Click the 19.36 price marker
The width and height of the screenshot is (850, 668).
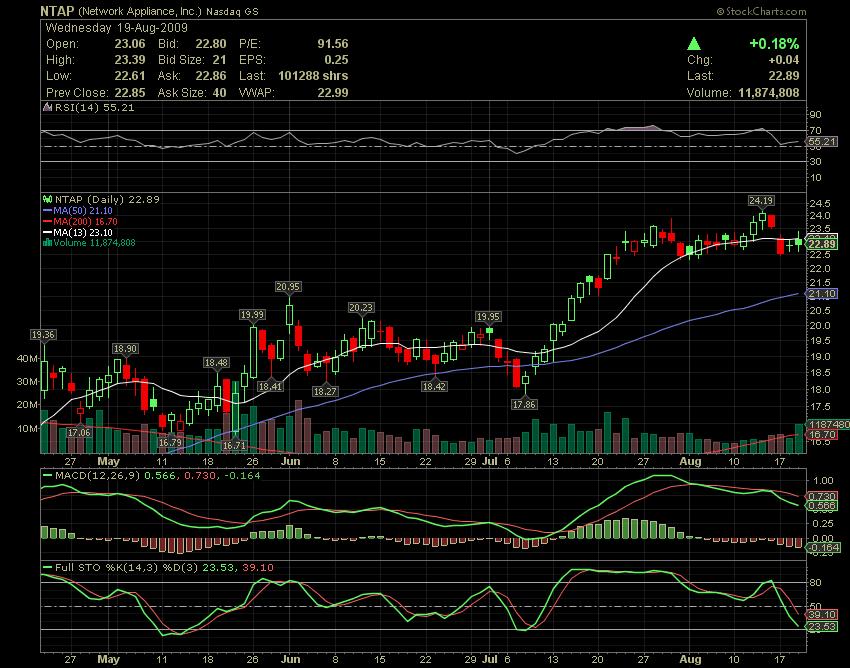(43, 335)
